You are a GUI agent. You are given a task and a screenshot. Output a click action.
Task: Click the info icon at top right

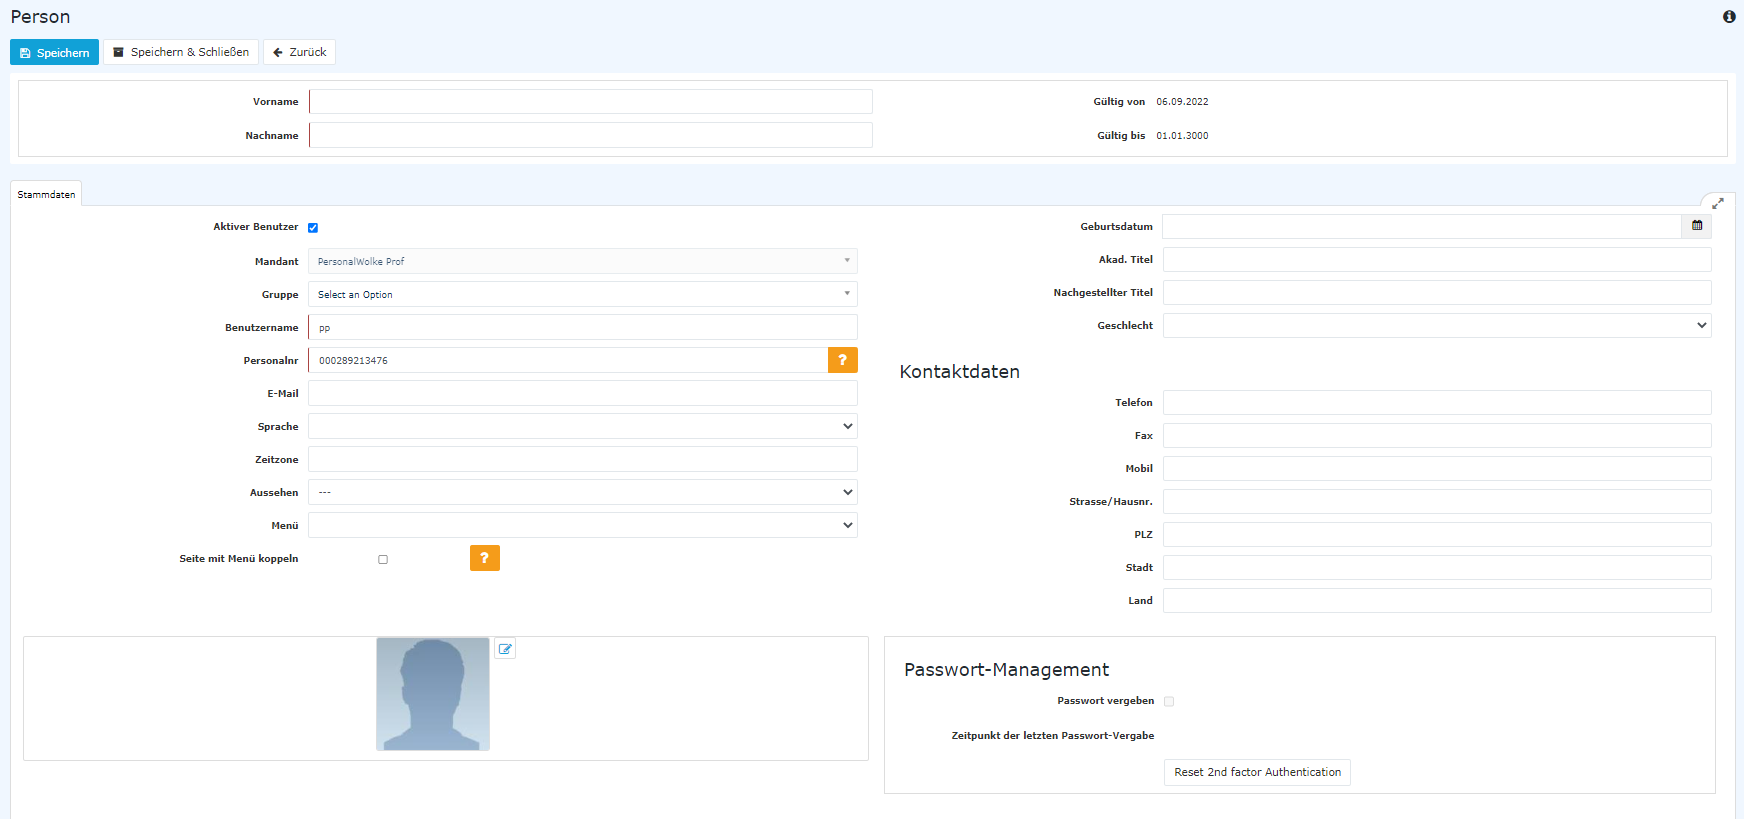tap(1729, 17)
